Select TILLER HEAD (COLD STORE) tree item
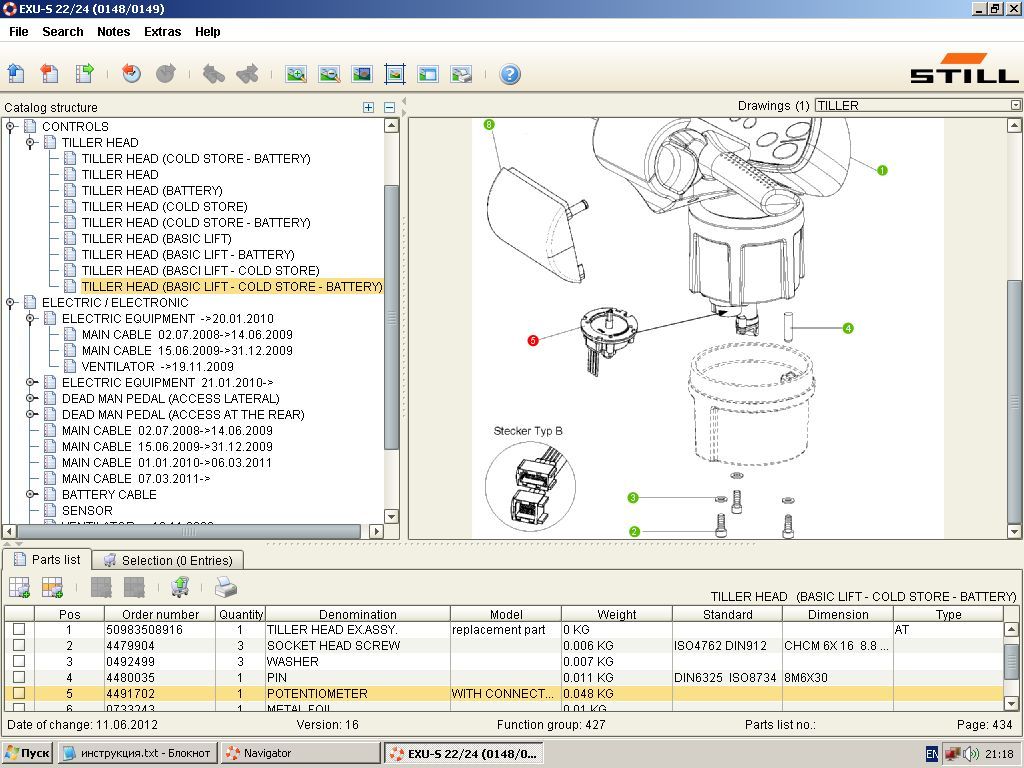This screenshot has height=768, width=1024. click(165, 206)
